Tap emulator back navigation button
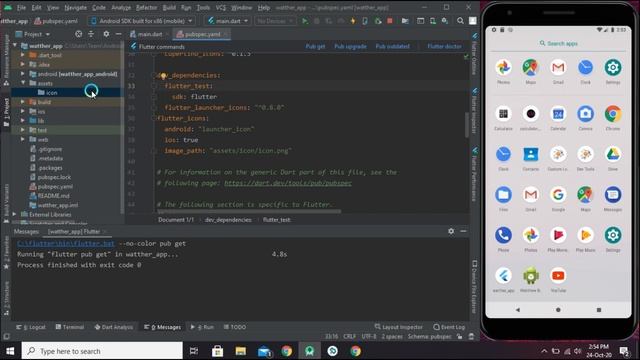This screenshot has width=640, height=360. (518, 310)
